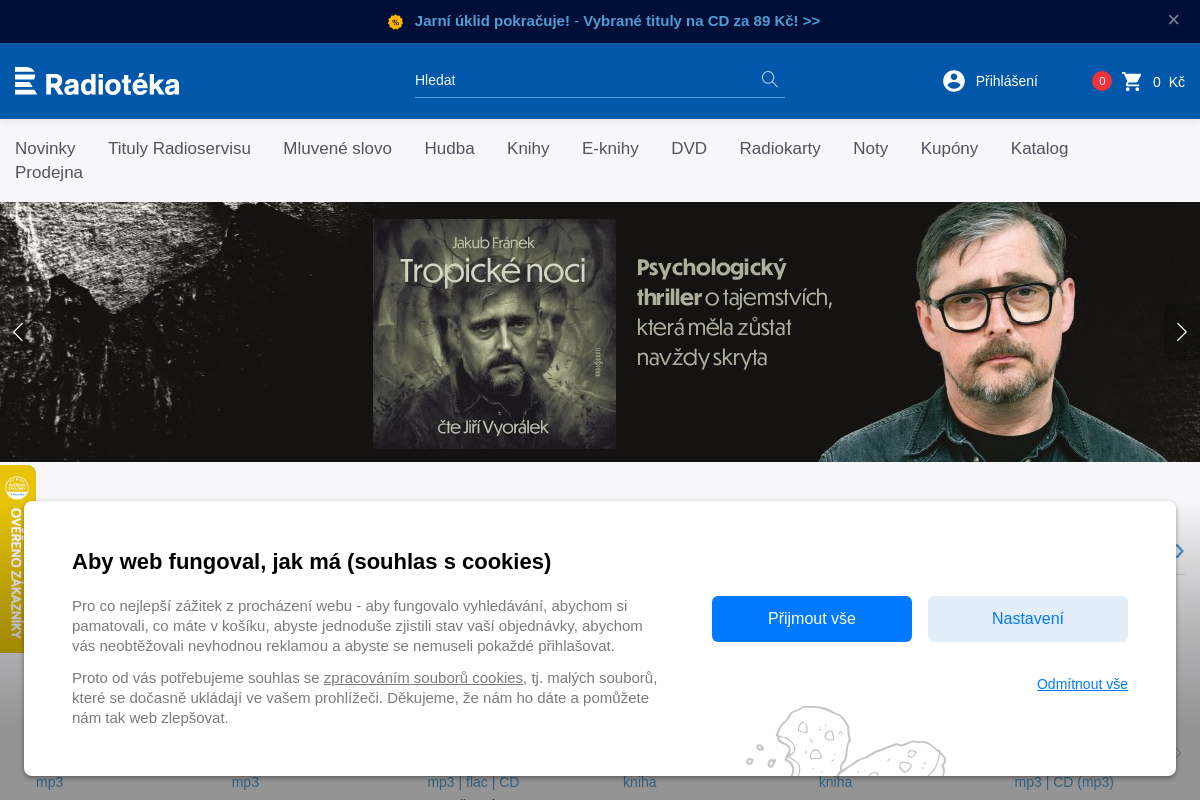Open the Ověřeno zákazníky badge
1200x800 pixels.
click(x=17, y=559)
